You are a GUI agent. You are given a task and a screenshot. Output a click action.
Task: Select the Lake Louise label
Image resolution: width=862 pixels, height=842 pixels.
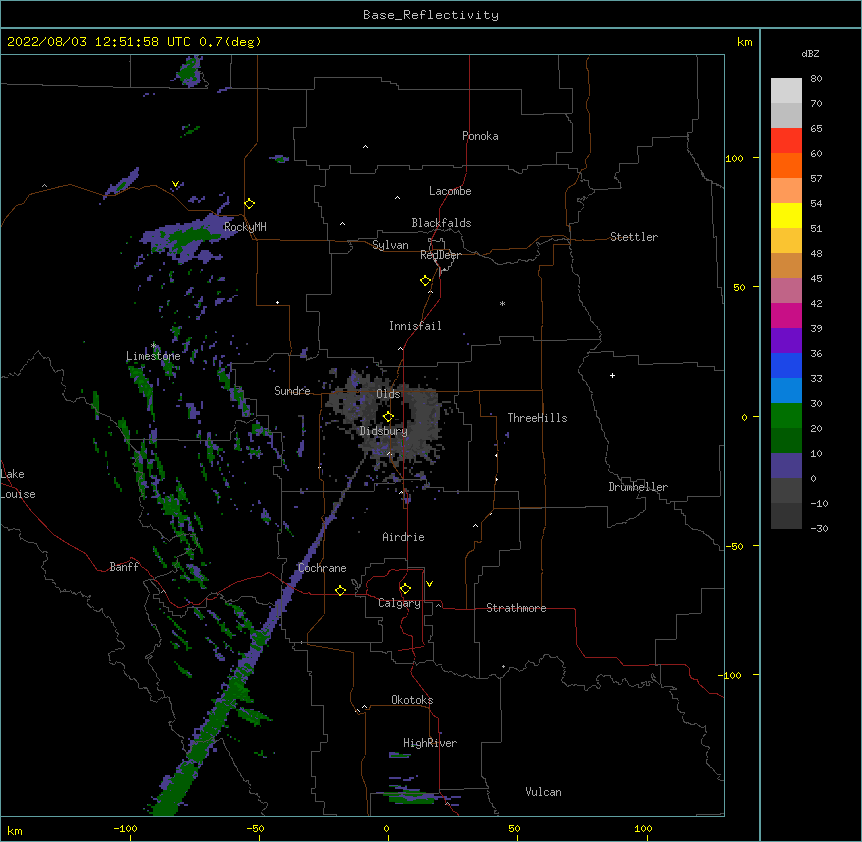pos(18,484)
